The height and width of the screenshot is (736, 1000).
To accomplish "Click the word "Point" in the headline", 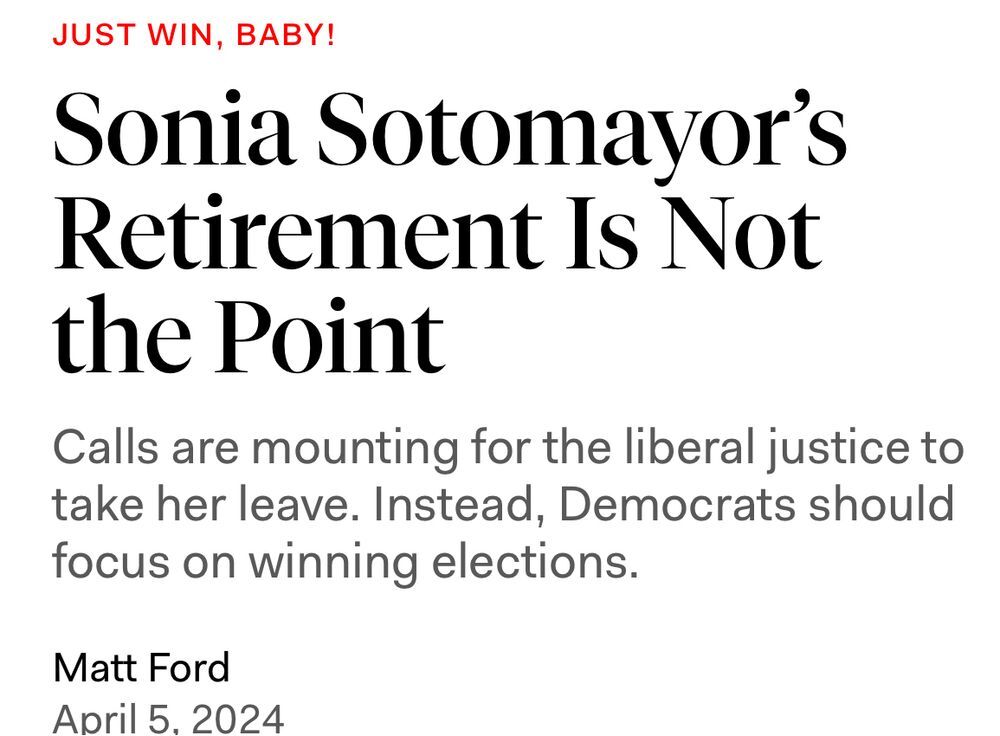I will click(330, 334).
